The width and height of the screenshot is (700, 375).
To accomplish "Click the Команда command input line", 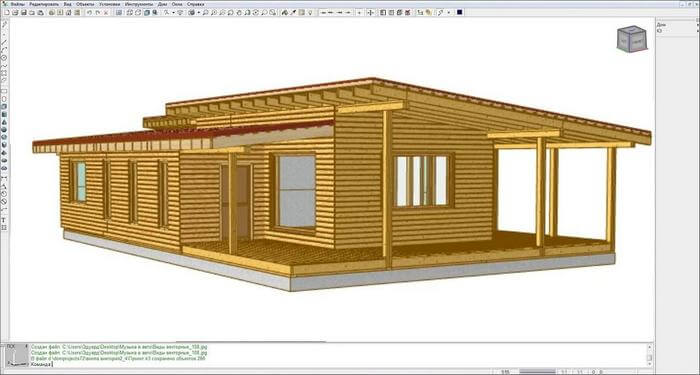I will [x=337, y=364].
